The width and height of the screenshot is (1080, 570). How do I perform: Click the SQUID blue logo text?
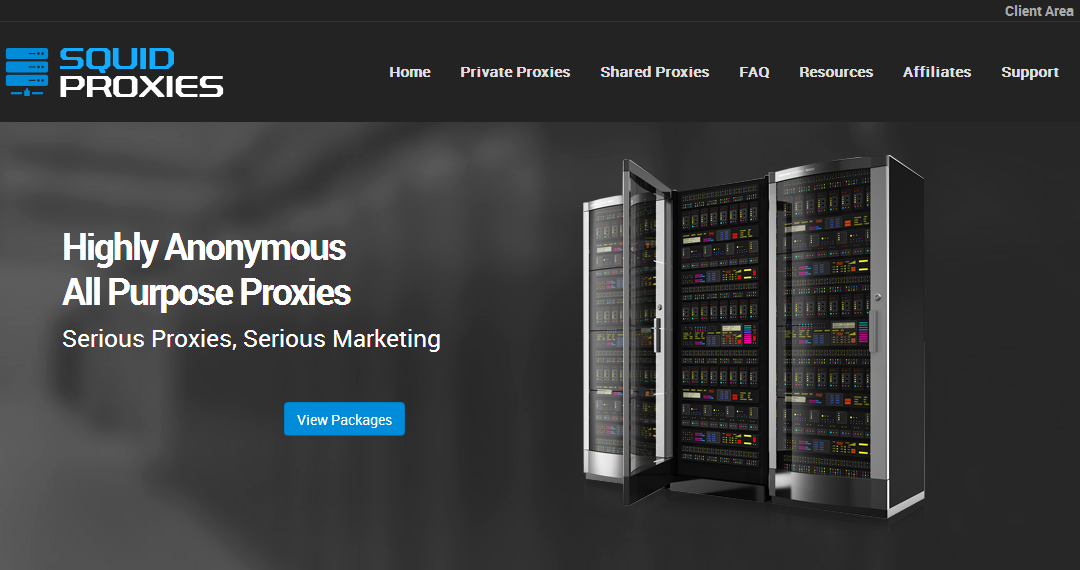pos(116,59)
